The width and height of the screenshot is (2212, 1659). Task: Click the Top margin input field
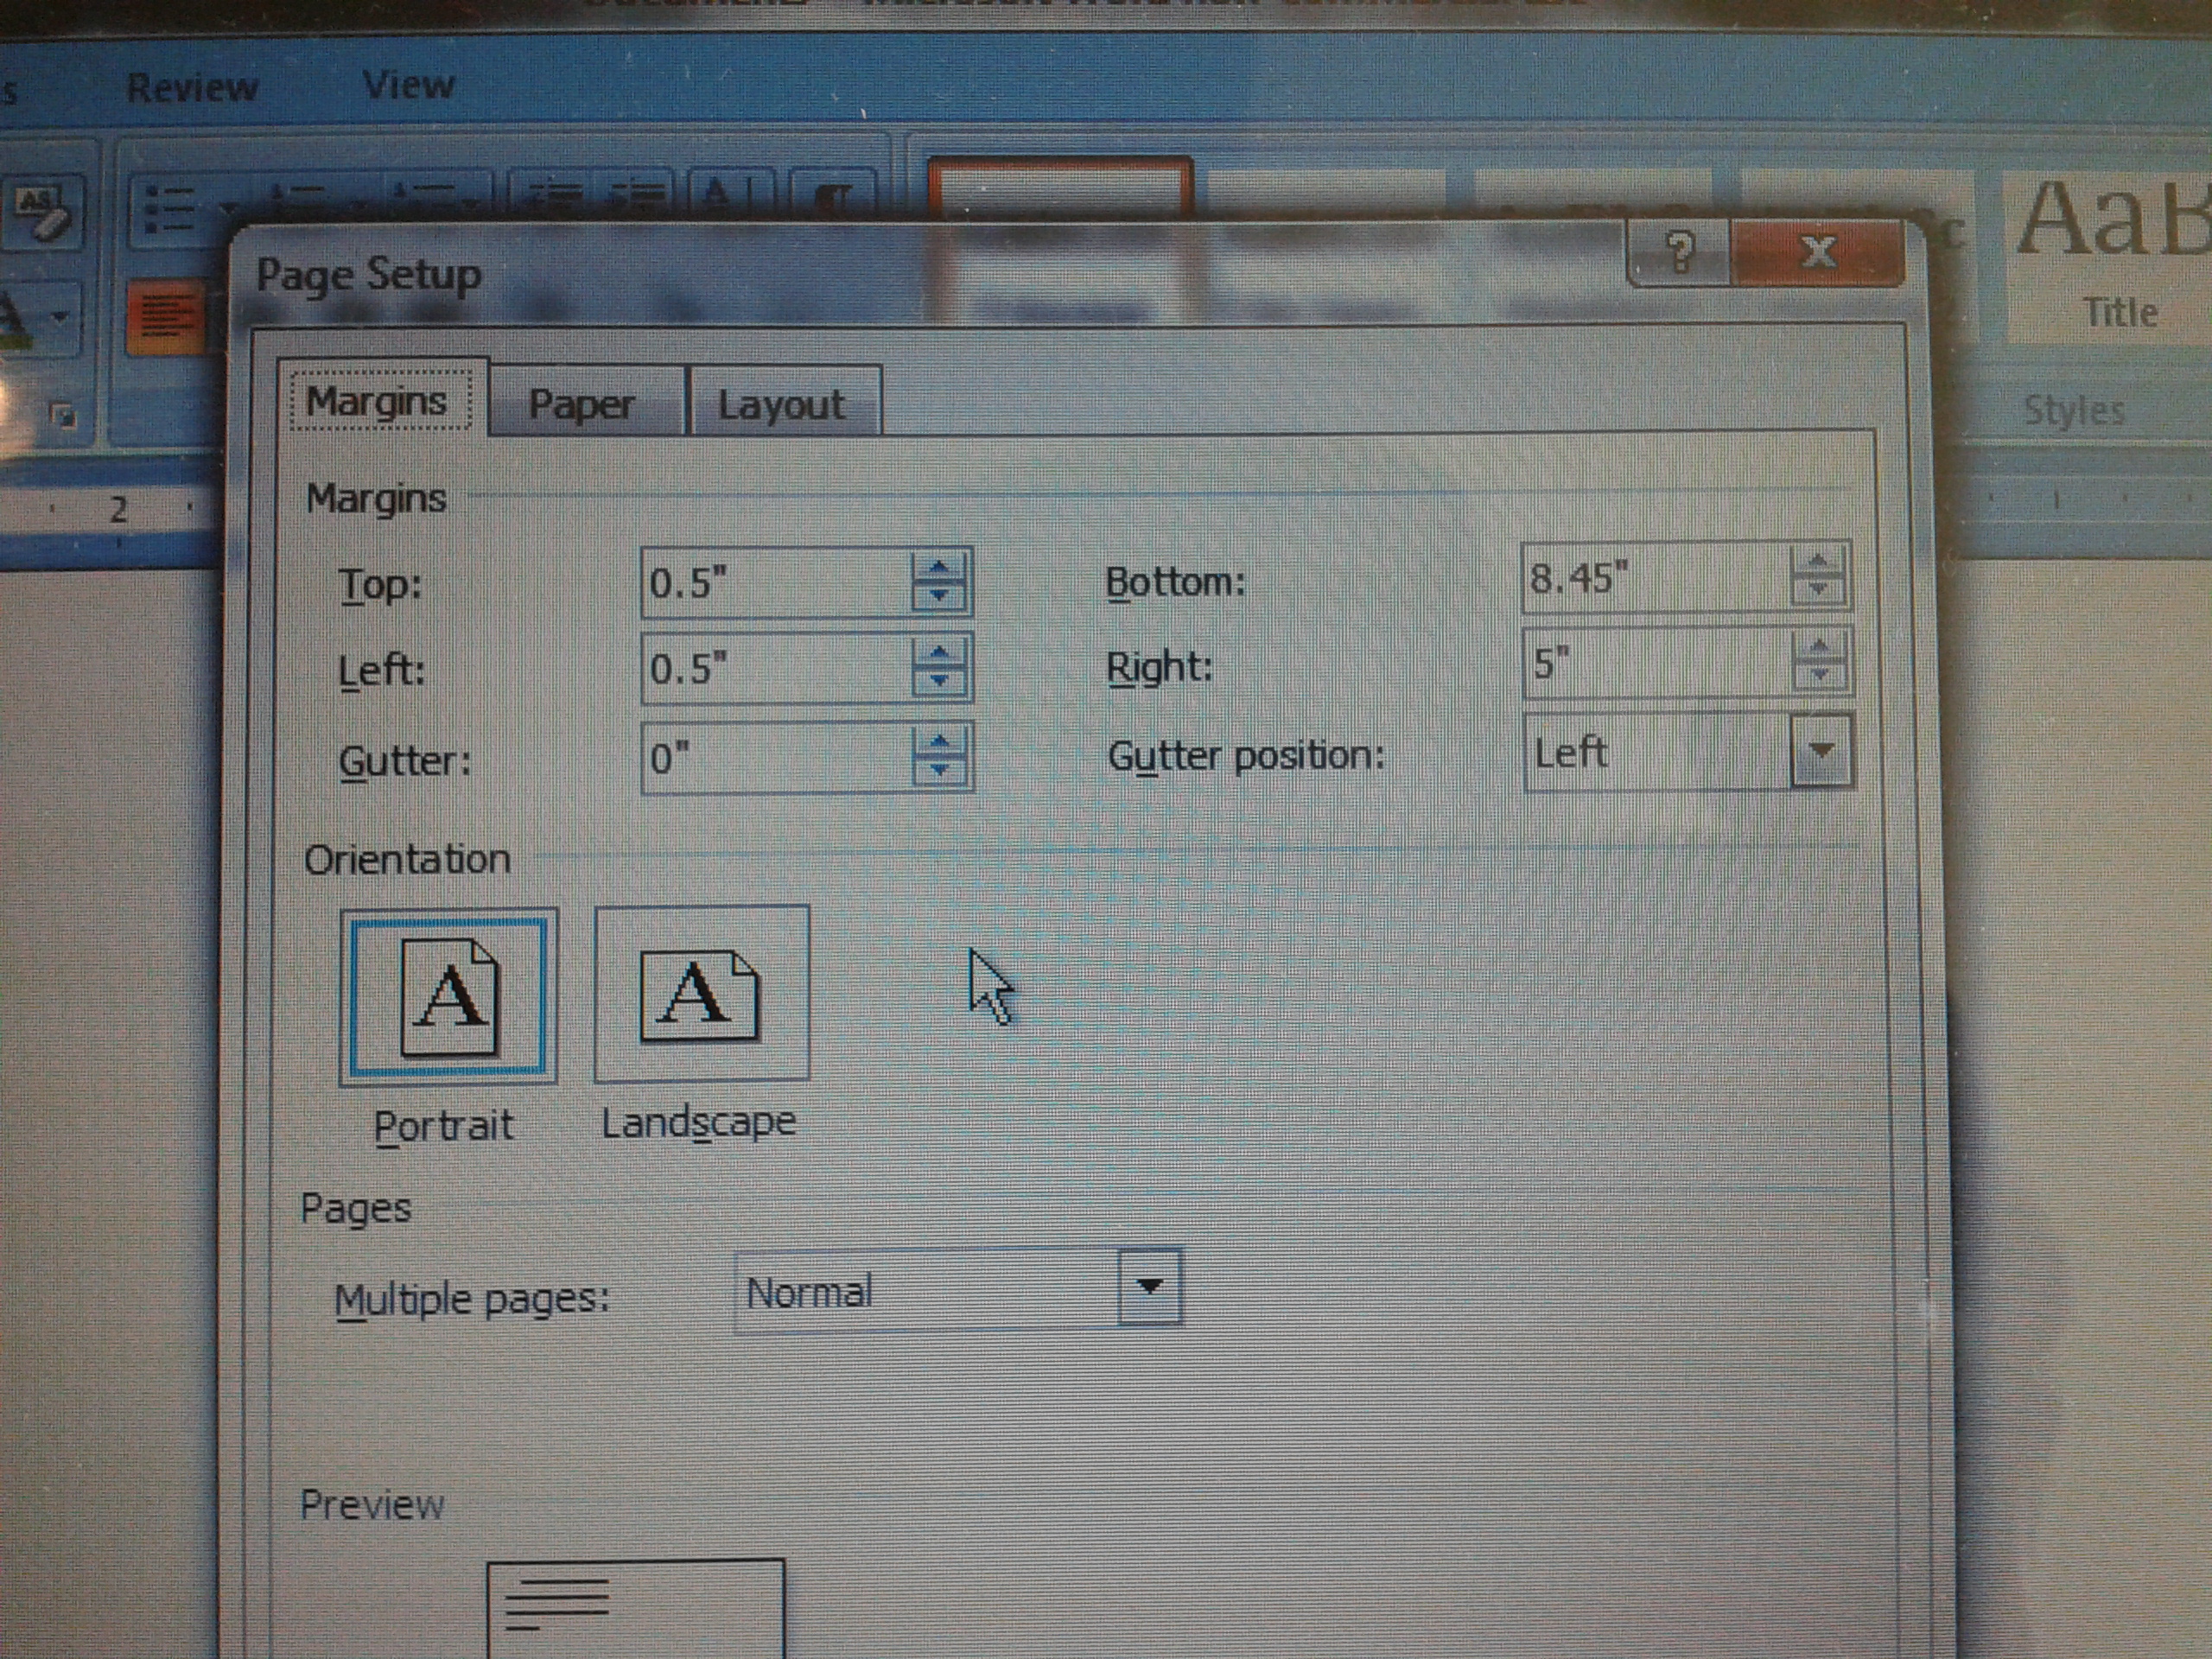775,582
